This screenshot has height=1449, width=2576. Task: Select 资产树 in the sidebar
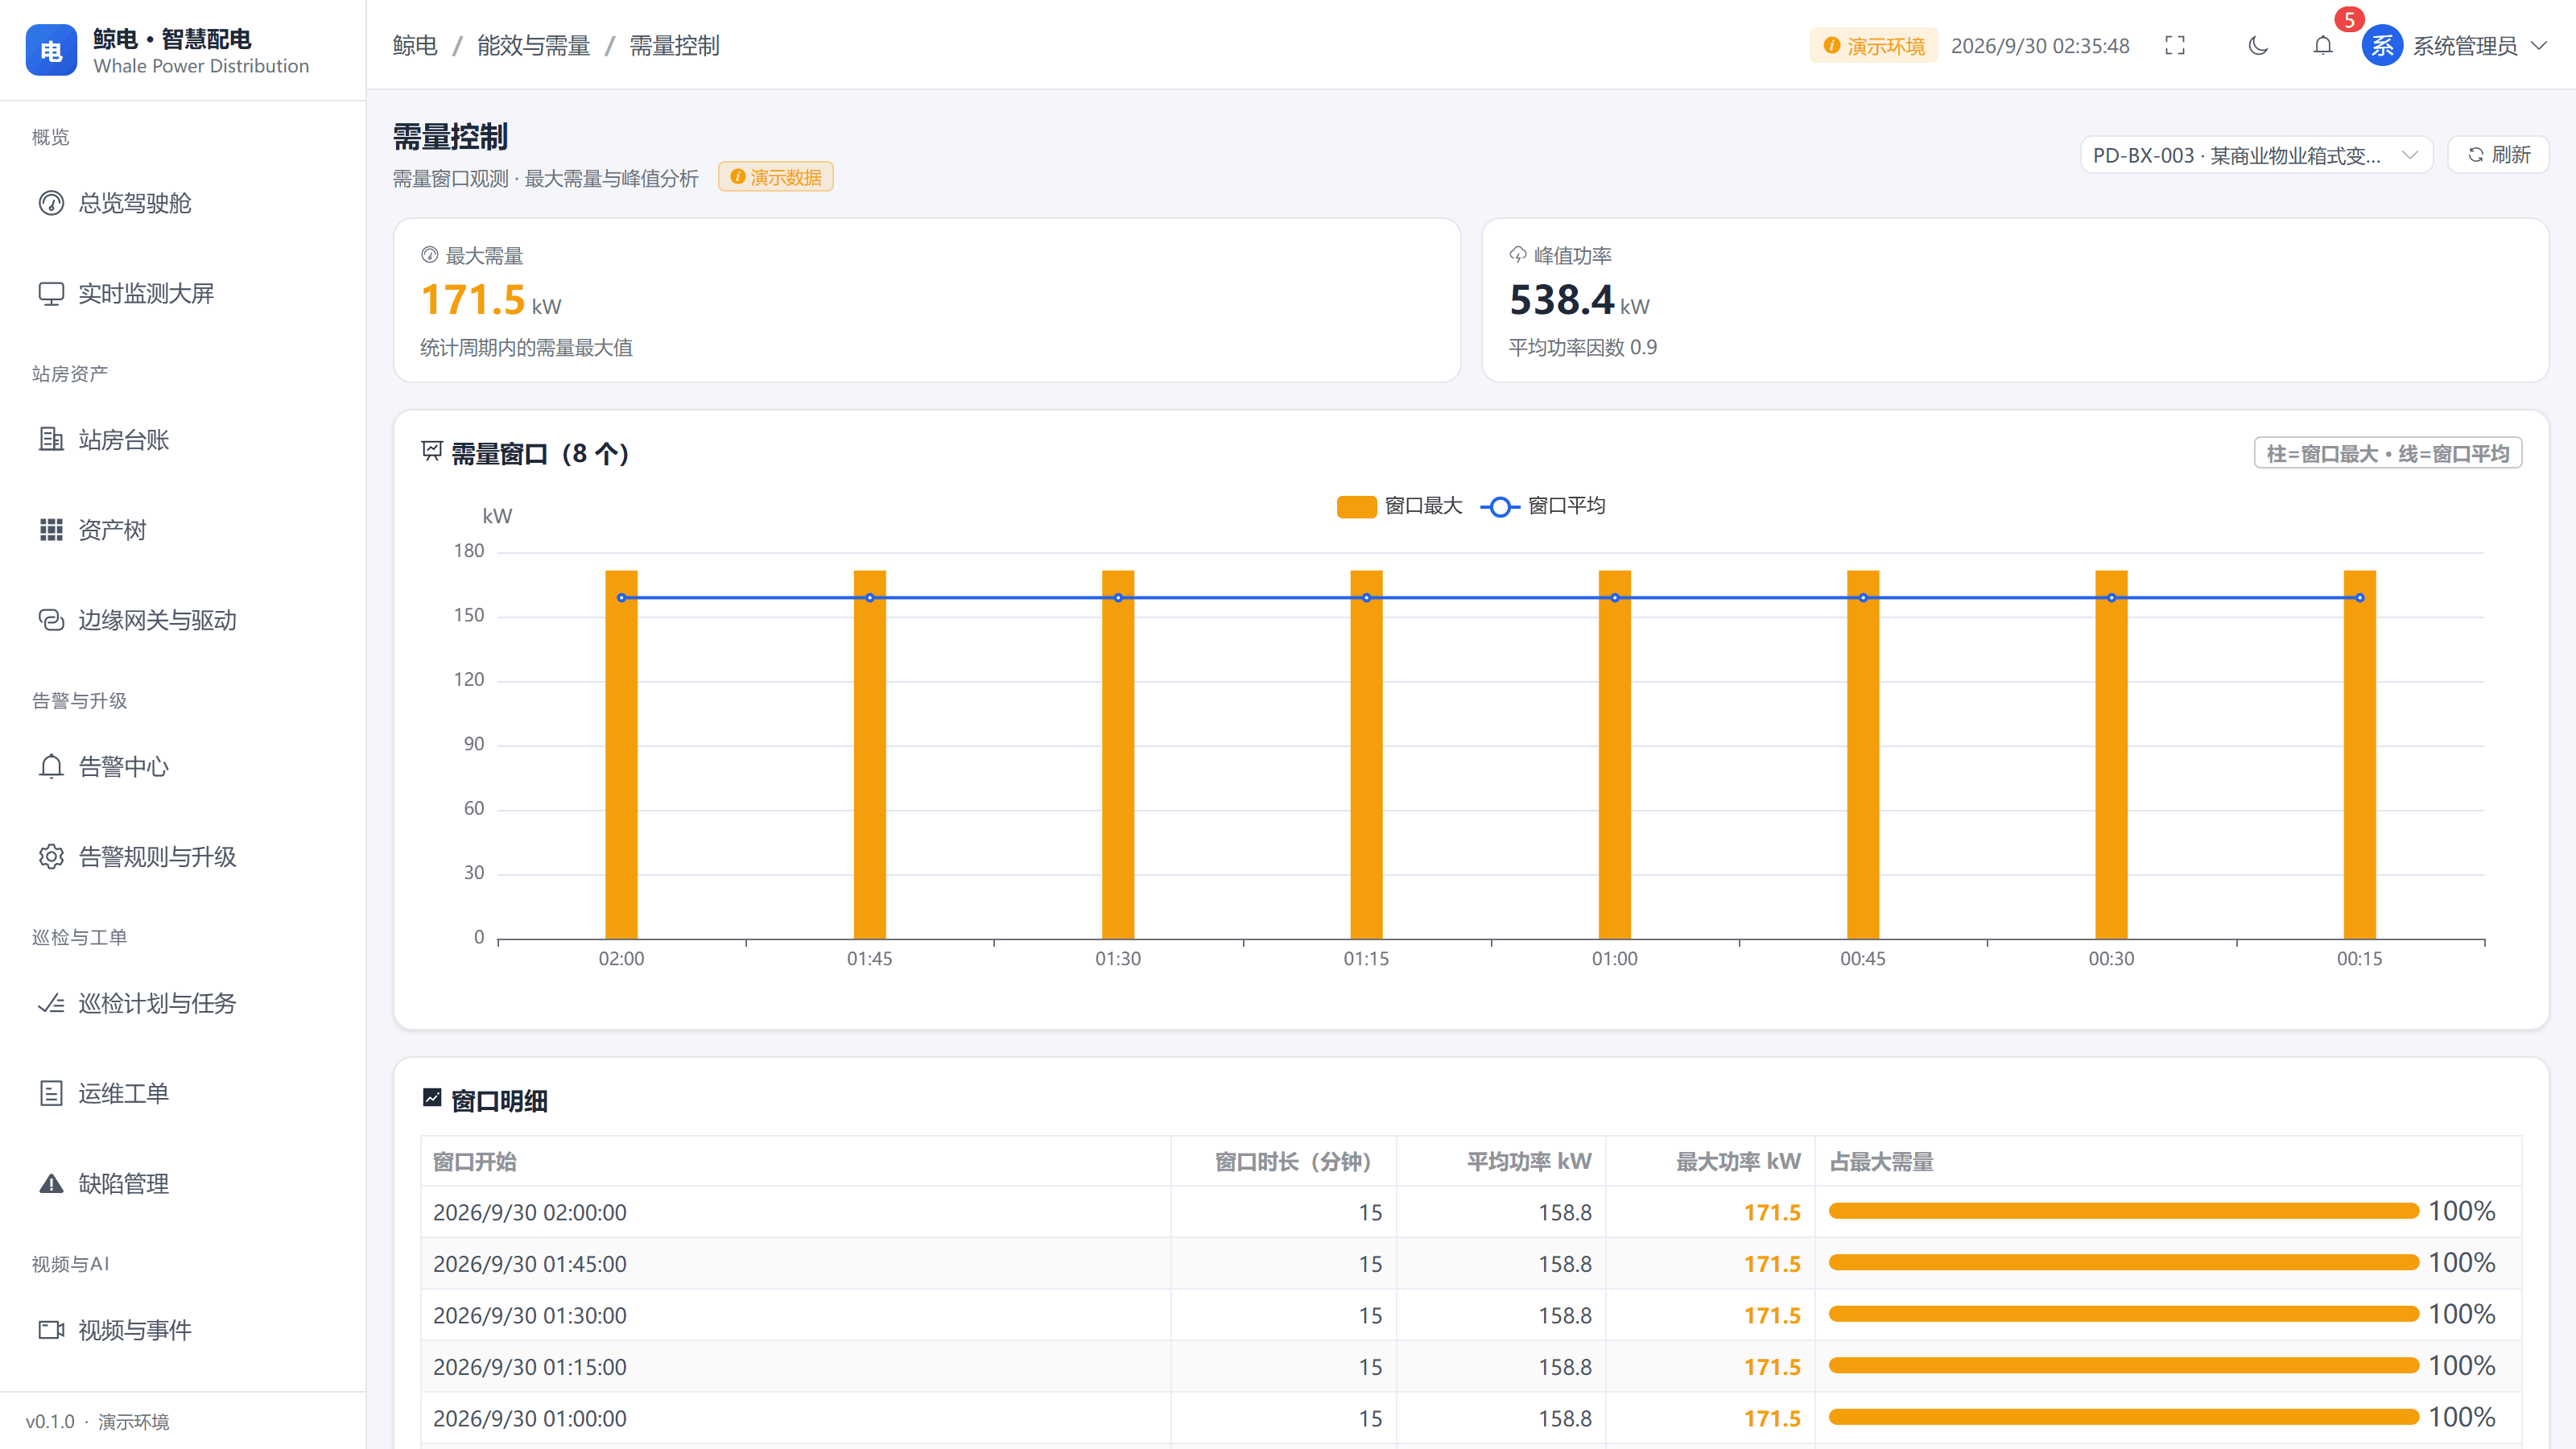pos(183,530)
